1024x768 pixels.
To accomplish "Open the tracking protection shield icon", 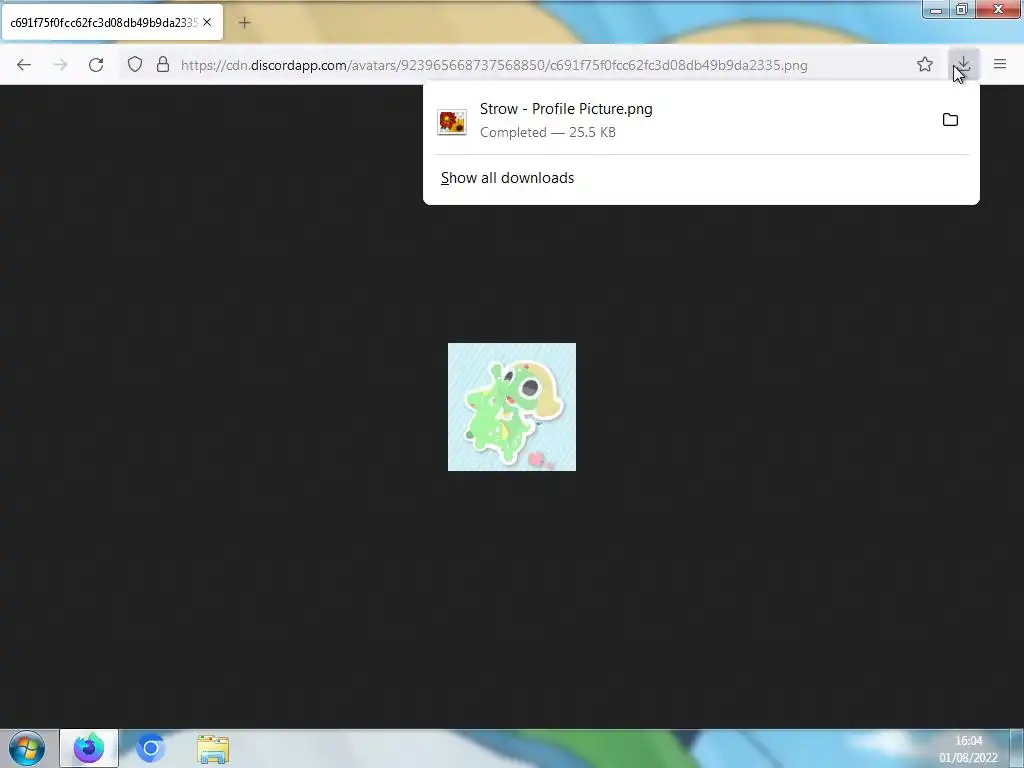I will tap(135, 65).
